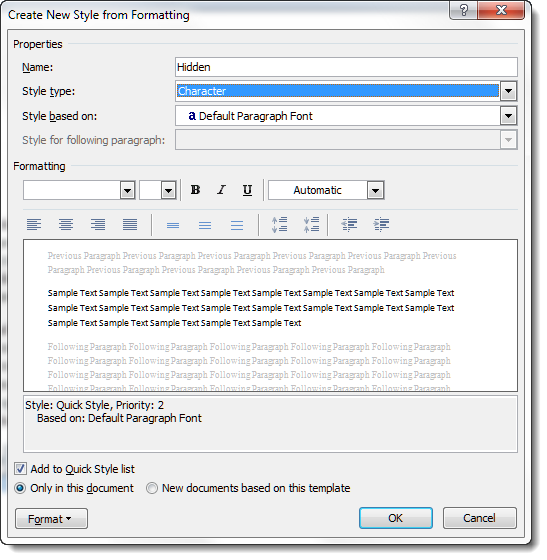Click Increase Indent icon
The image size is (547, 560).
pyautogui.click(x=381, y=225)
